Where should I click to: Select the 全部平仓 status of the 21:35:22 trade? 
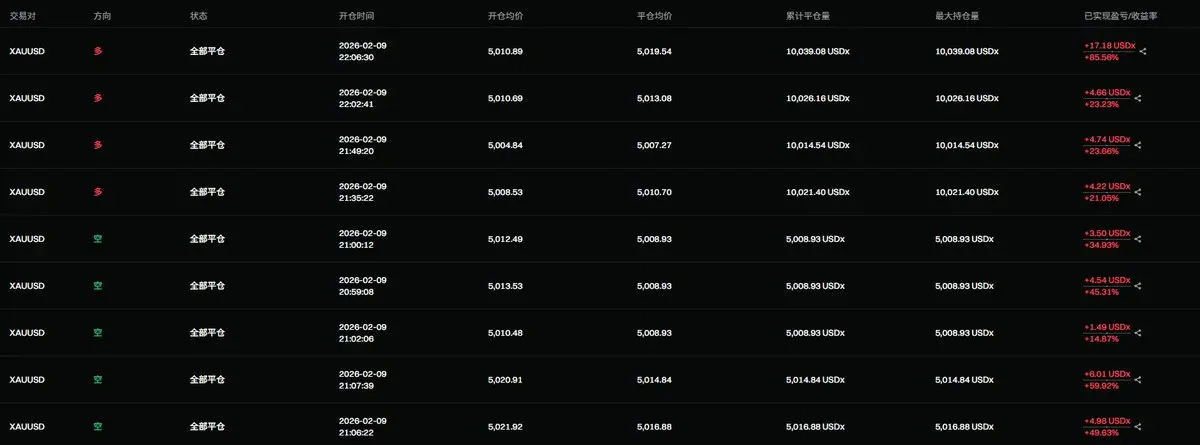[x=207, y=192]
